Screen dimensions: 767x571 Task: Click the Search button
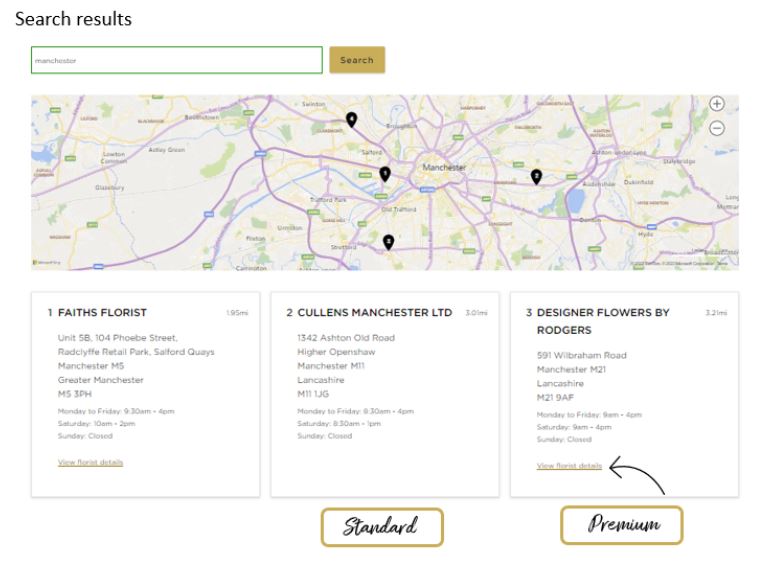point(357,60)
